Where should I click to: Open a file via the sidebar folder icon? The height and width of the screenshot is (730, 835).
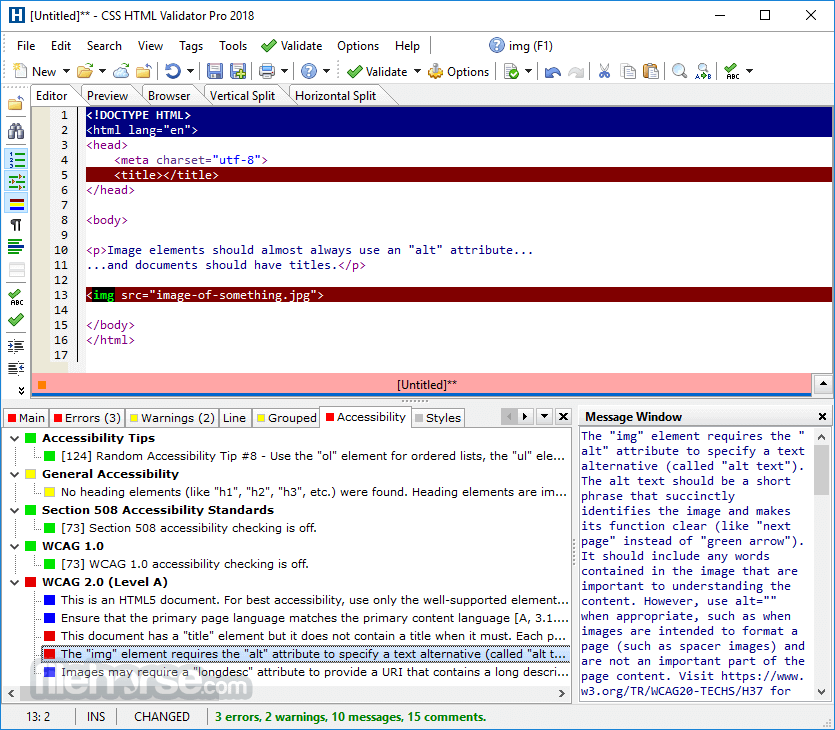tap(15, 103)
